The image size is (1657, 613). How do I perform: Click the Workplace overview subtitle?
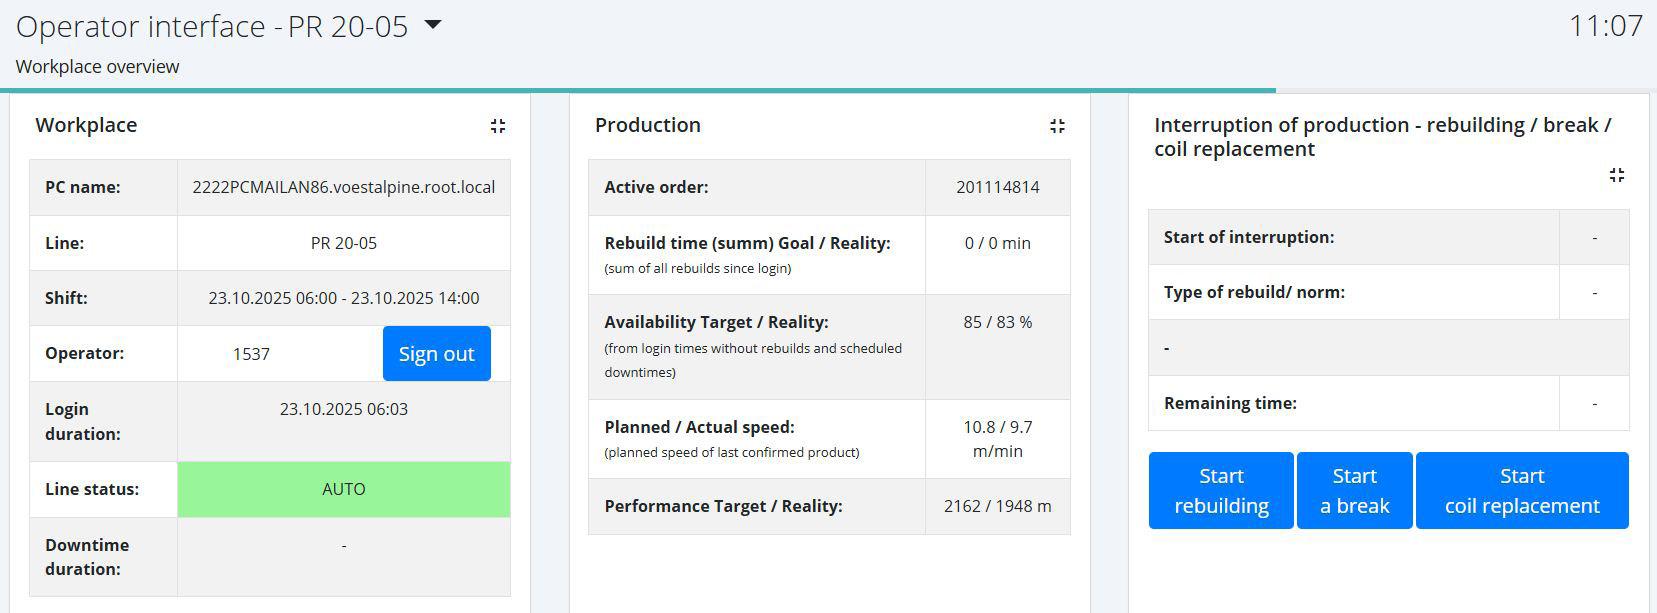pyautogui.click(x=98, y=67)
